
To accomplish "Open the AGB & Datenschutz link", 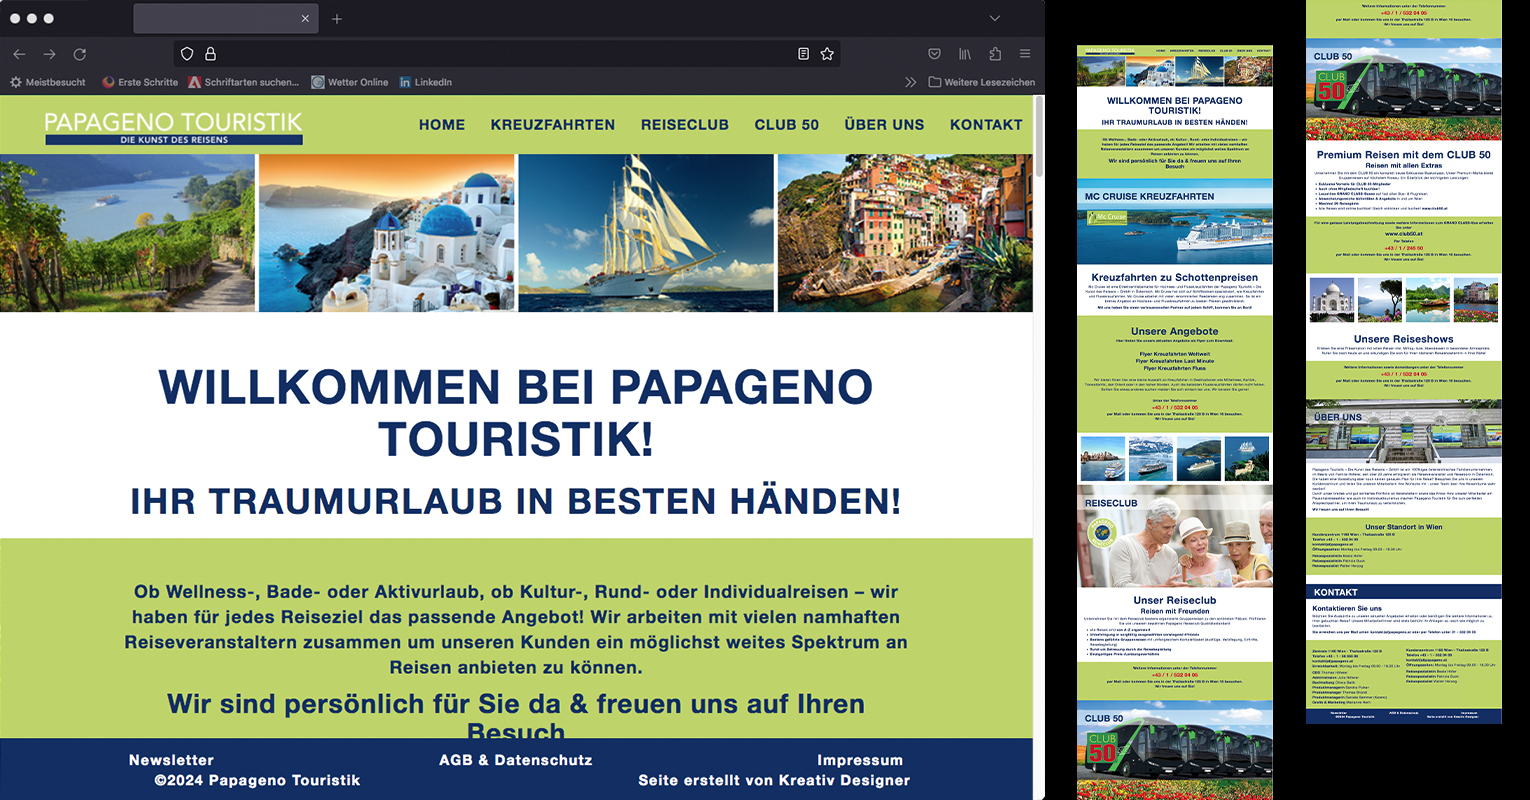I will pyautogui.click(x=515, y=760).
